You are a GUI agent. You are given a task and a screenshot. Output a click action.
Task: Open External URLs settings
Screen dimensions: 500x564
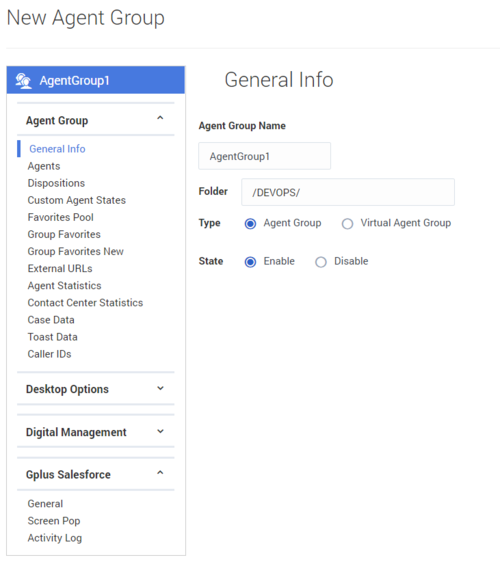coord(60,269)
